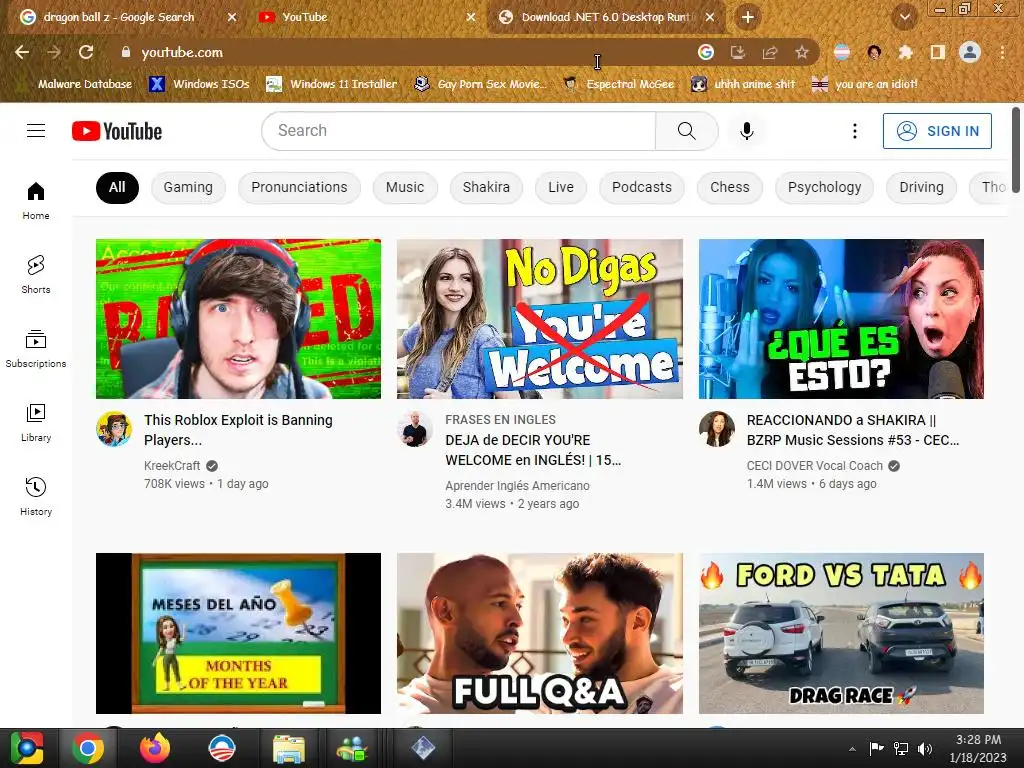
Task: Open History in the sidebar
Action: coord(36,496)
